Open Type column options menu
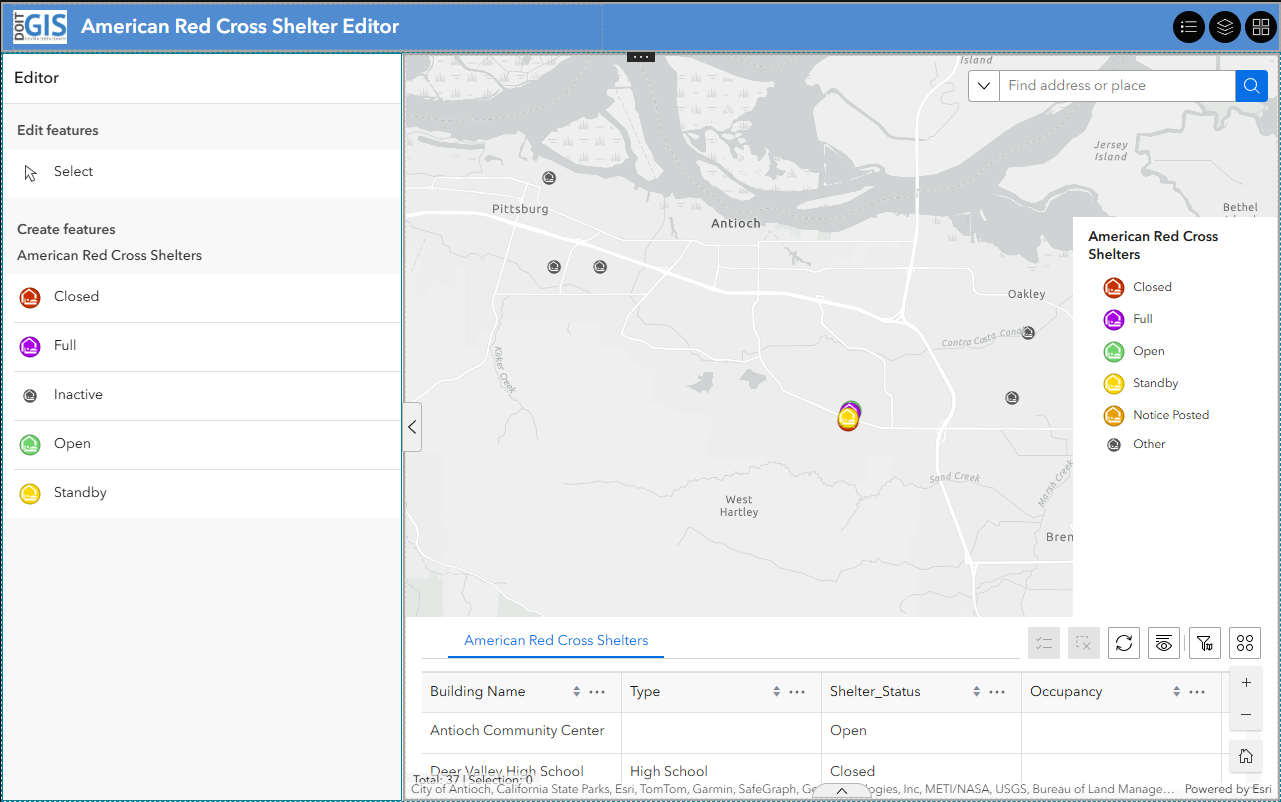 point(797,692)
